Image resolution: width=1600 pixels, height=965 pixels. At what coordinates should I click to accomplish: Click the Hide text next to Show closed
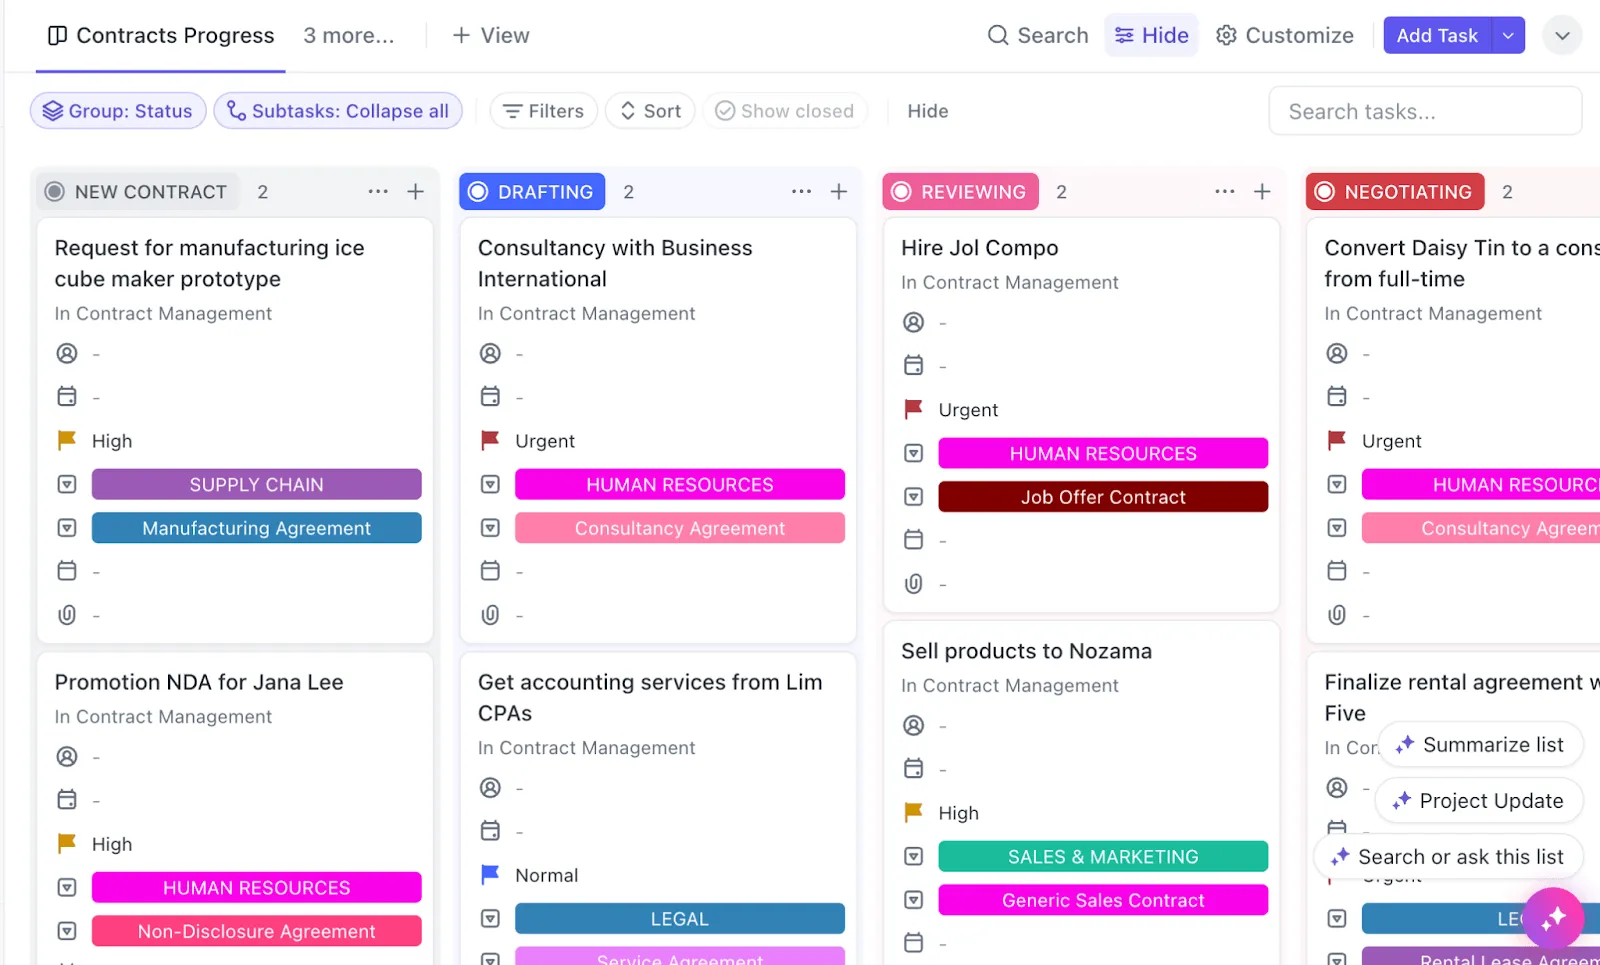click(x=928, y=111)
